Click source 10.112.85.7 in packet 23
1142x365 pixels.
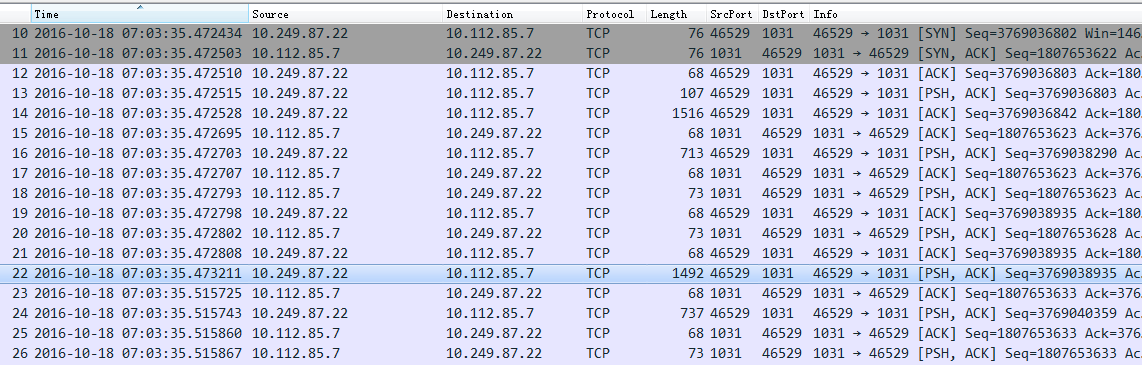click(x=296, y=294)
